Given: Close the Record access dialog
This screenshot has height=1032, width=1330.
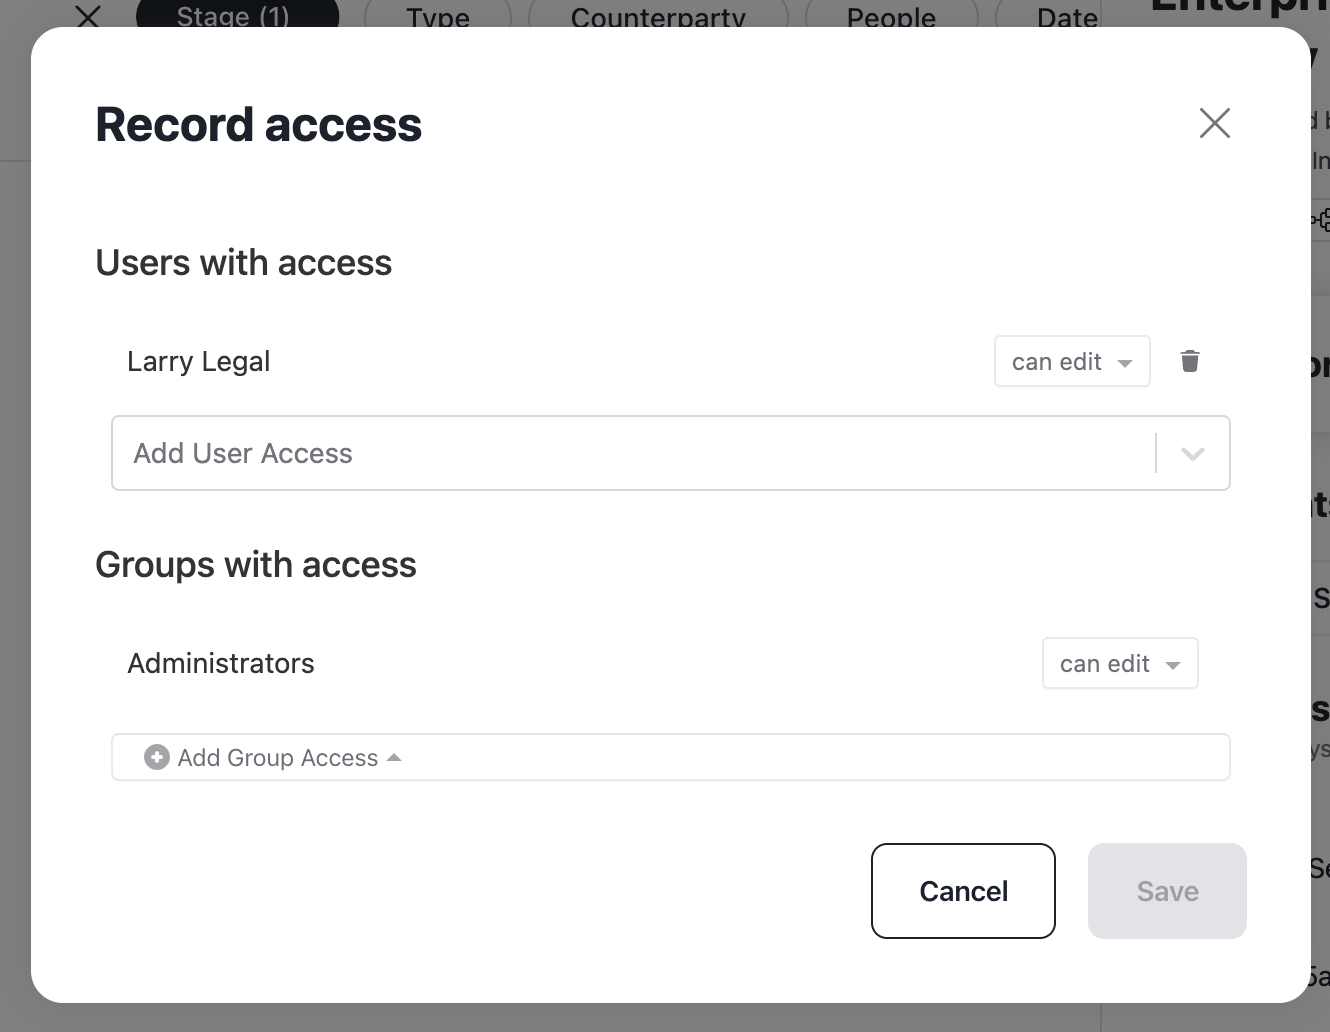Looking at the screenshot, I should [1215, 123].
